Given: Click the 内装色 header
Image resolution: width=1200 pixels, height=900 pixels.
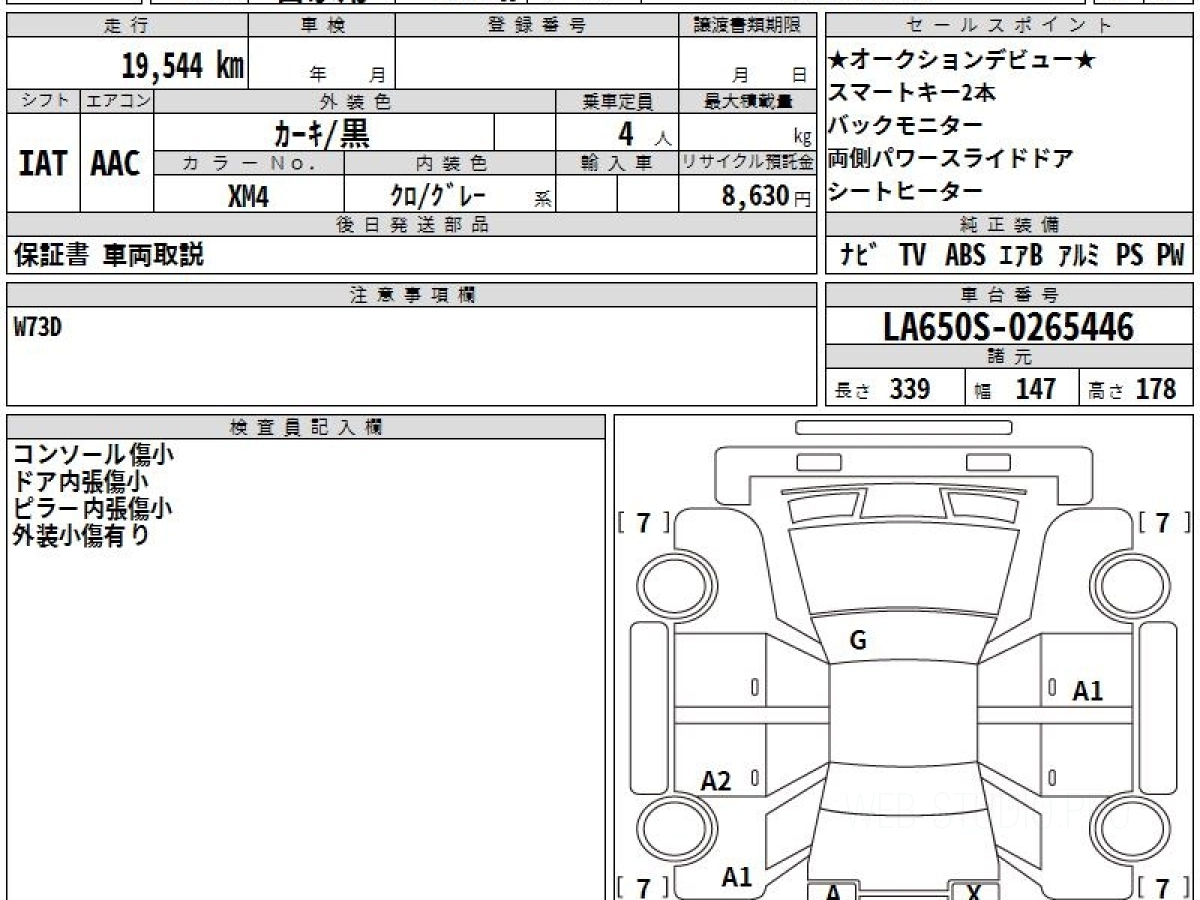Looking at the screenshot, I should click(450, 162).
